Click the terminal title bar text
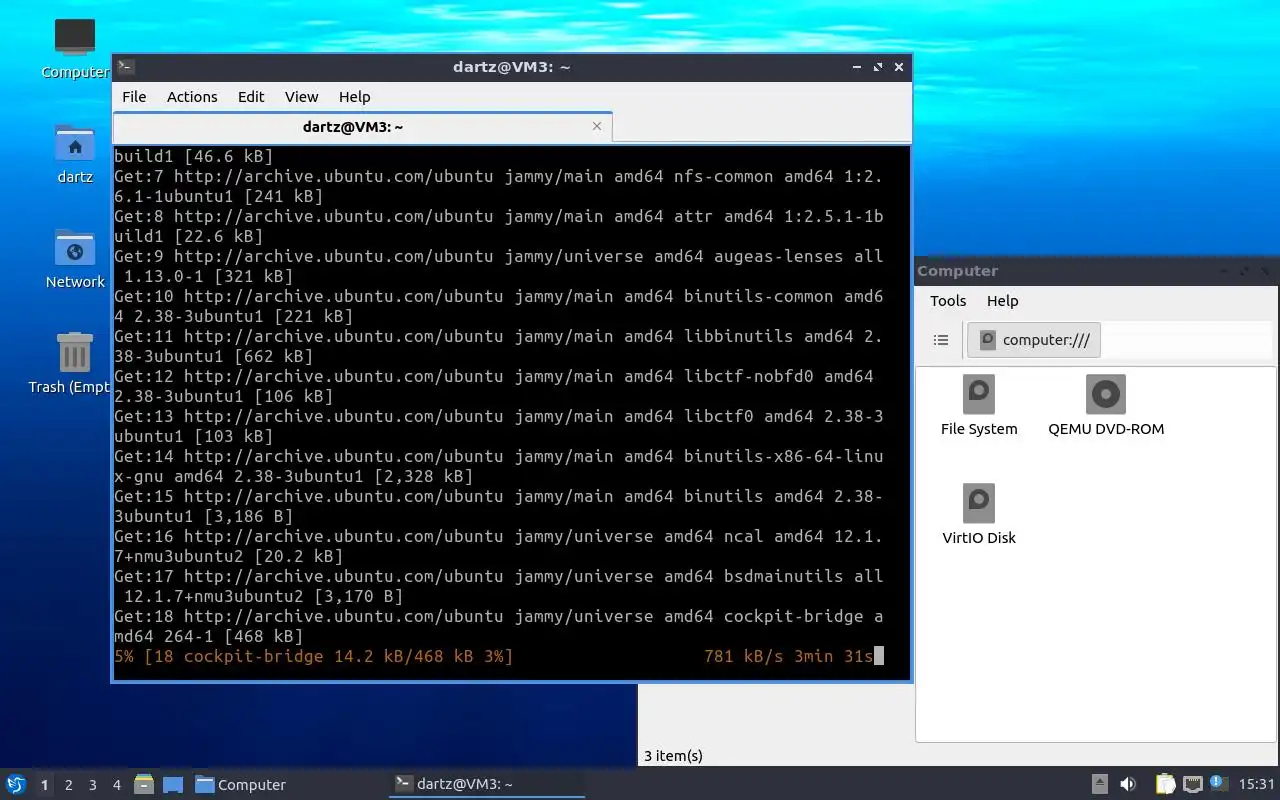 click(511, 67)
